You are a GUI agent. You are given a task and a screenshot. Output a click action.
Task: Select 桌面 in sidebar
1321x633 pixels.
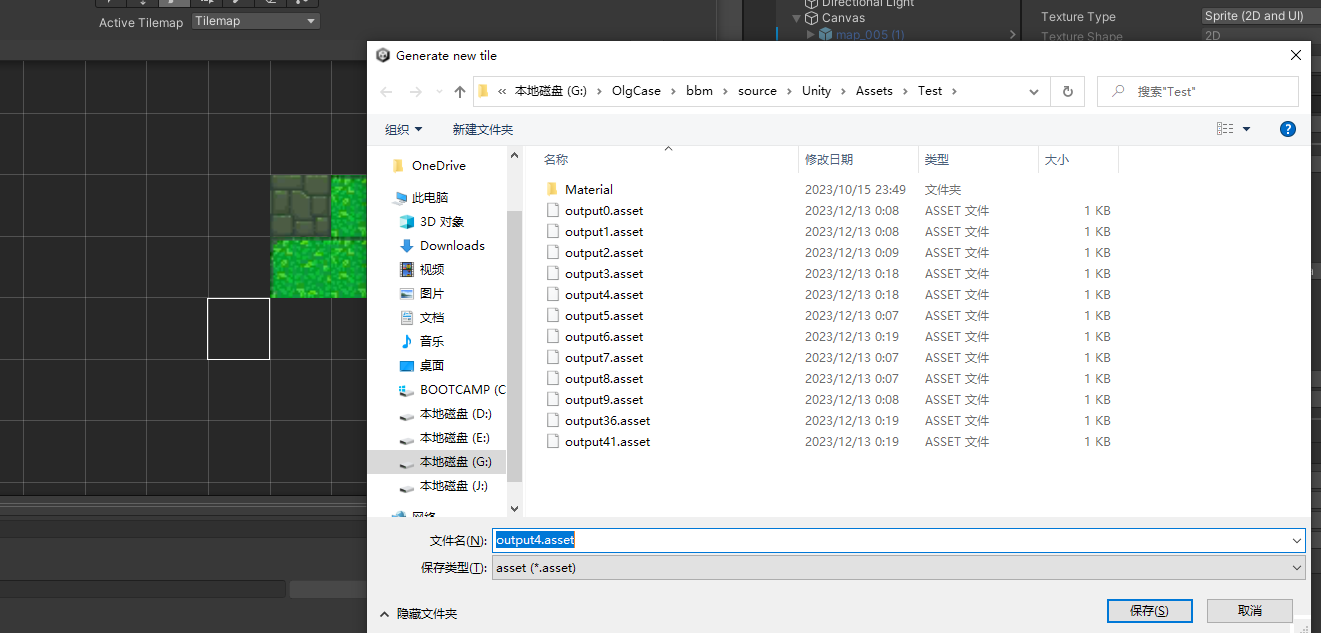pos(431,365)
